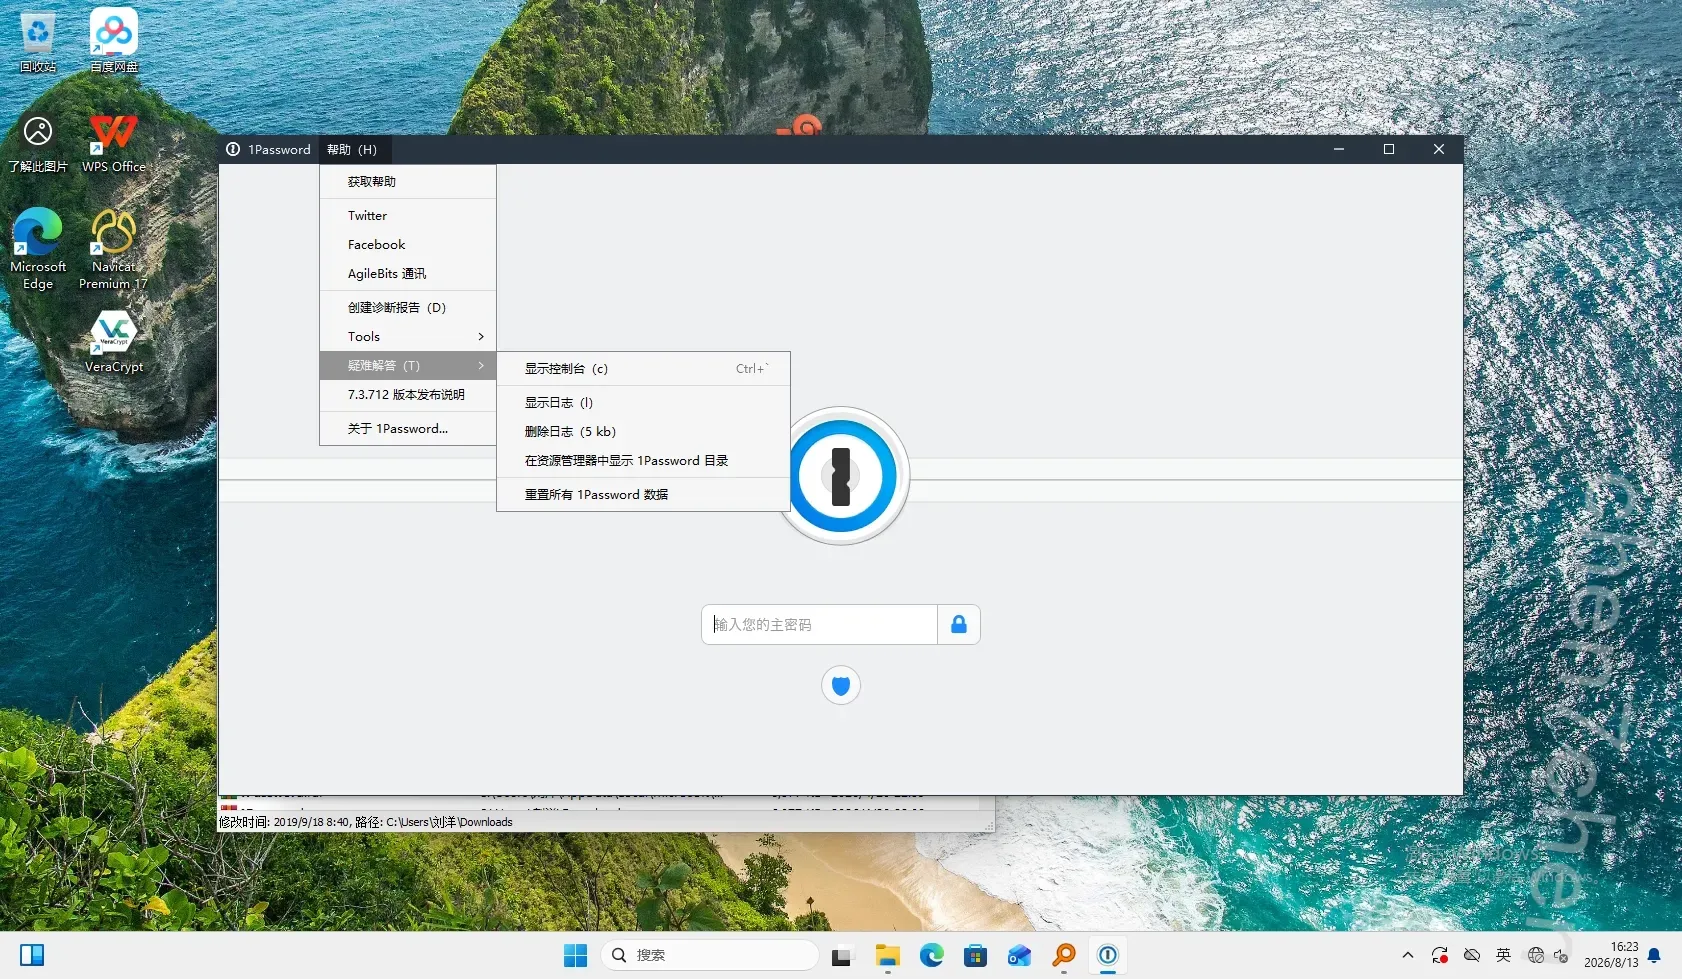Expand the 疑难解答 (T) submenu
This screenshot has height=979, width=1682.
(408, 366)
